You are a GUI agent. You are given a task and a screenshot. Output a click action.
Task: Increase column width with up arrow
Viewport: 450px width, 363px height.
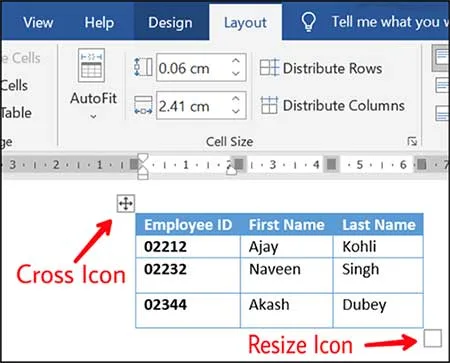coord(236,99)
